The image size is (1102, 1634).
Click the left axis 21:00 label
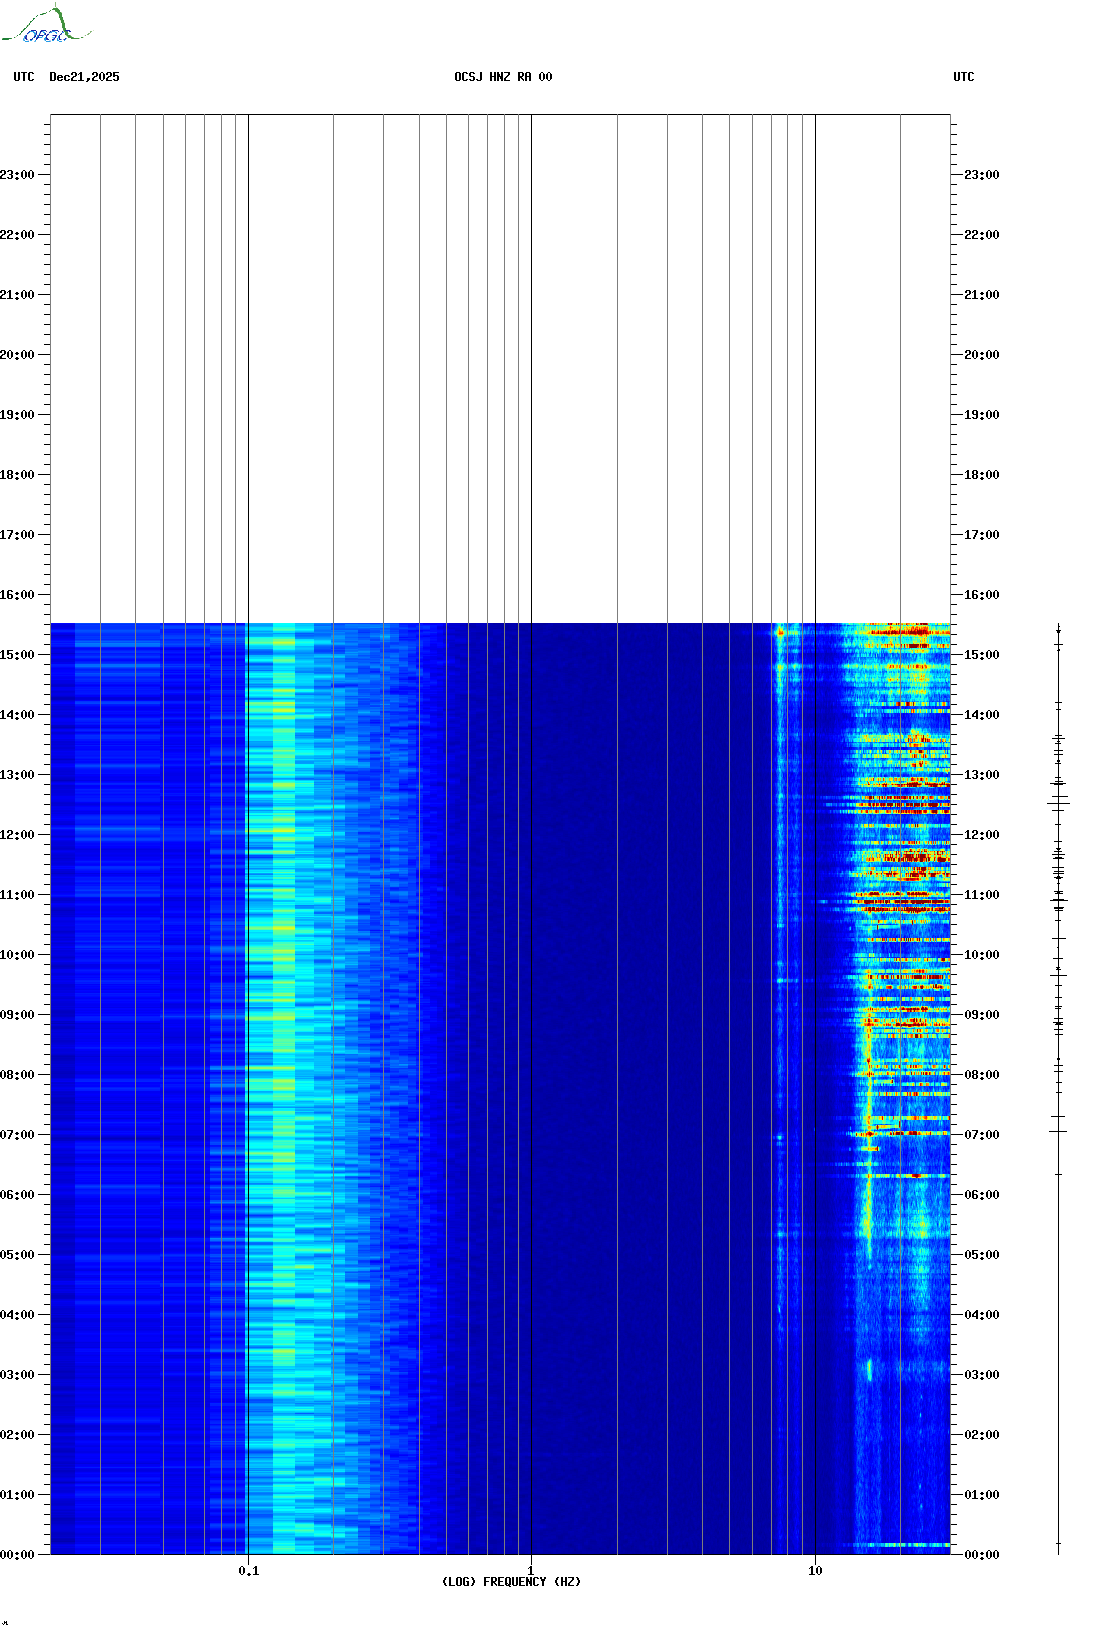(x=17, y=295)
